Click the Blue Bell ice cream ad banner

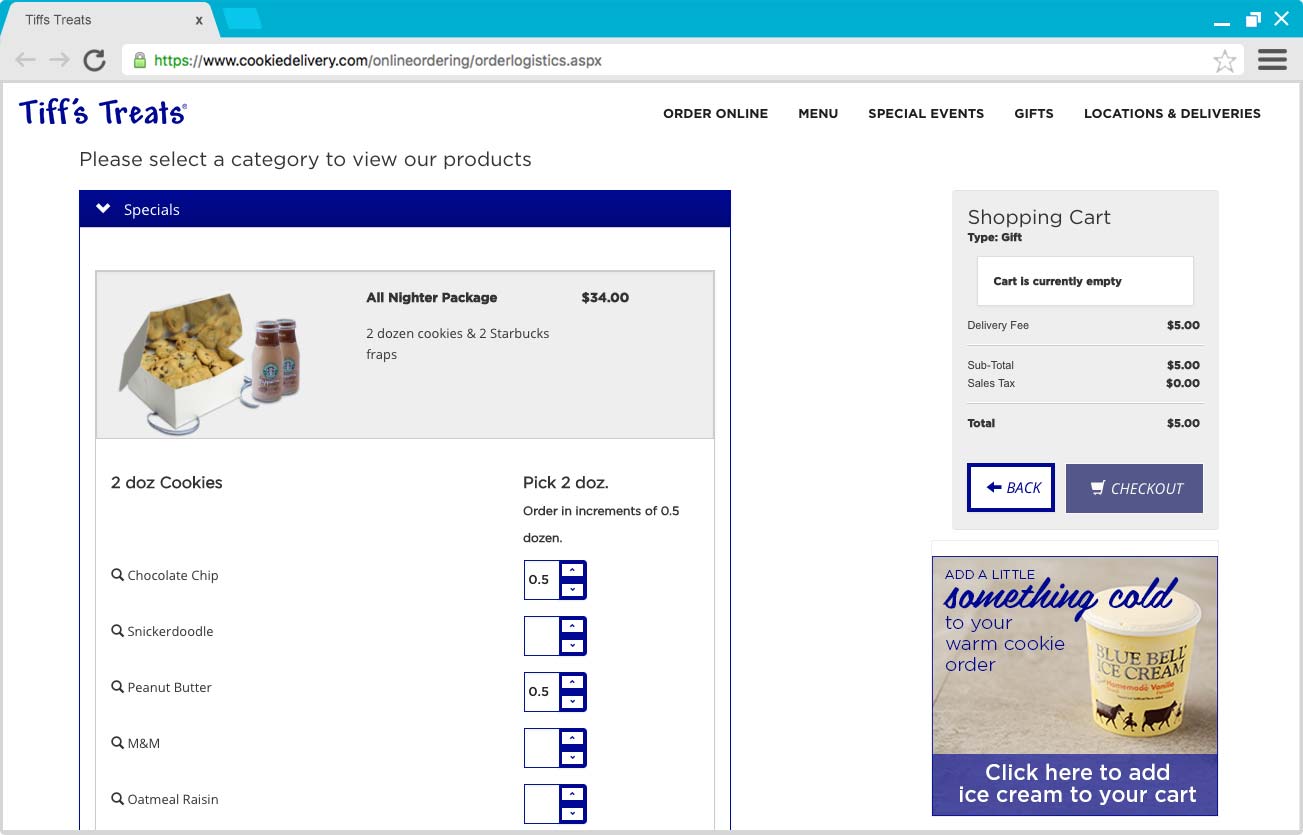1075,686
